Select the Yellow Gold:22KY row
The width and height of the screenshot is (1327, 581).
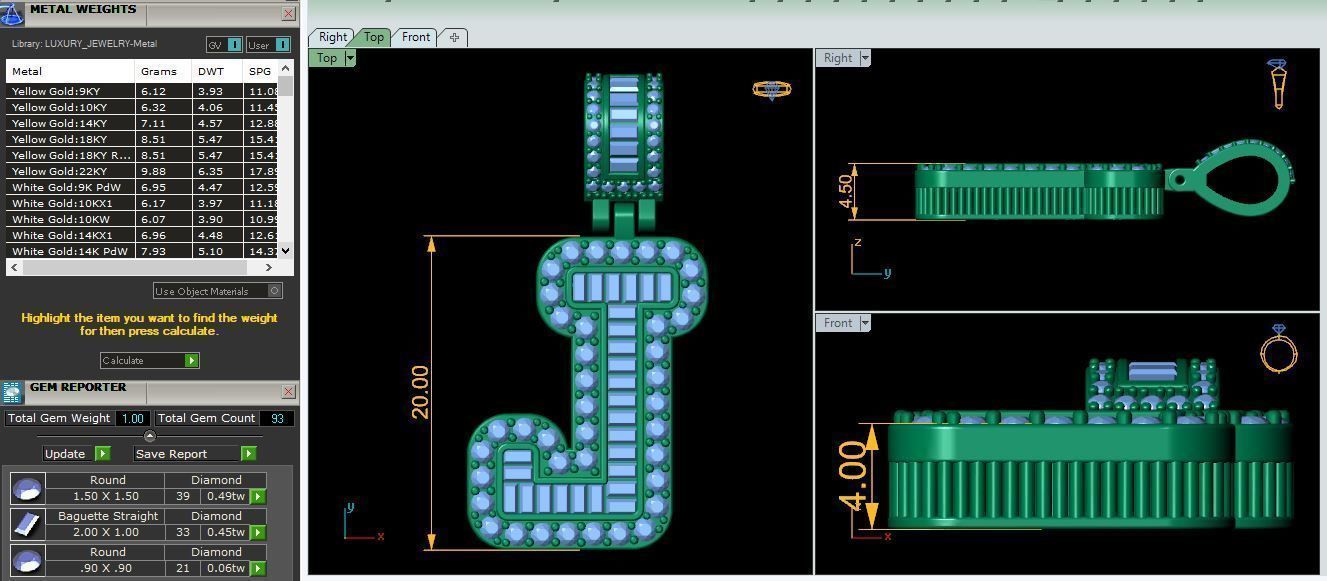(142, 171)
